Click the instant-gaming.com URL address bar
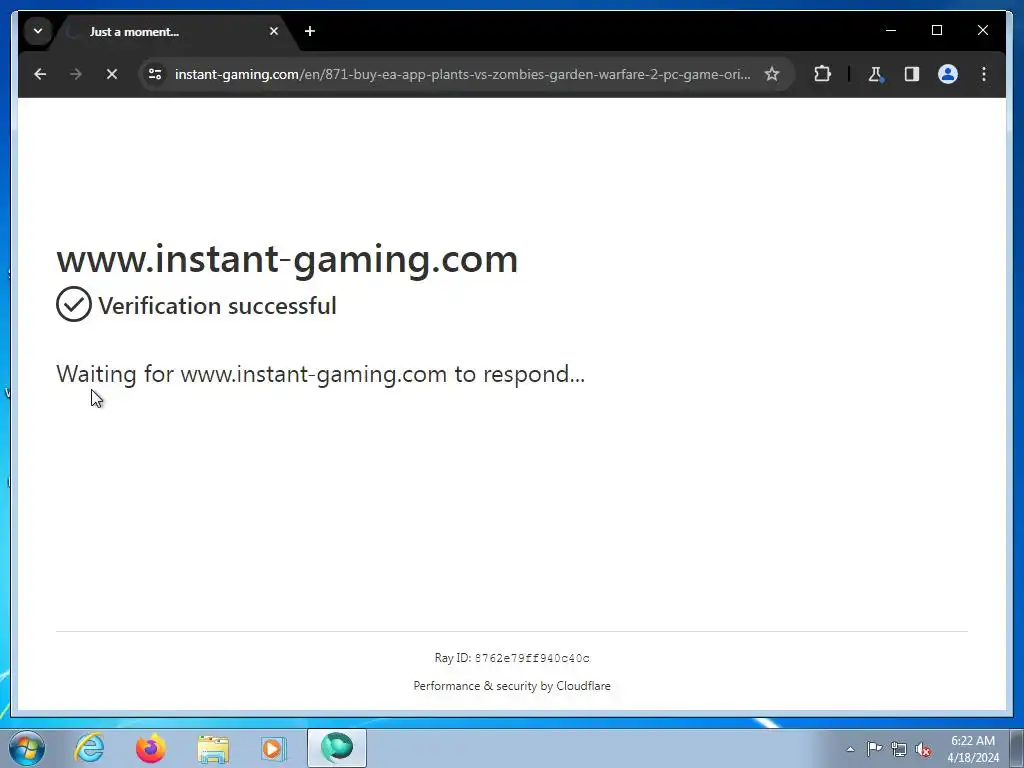1024x768 pixels. tap(462, 74)
